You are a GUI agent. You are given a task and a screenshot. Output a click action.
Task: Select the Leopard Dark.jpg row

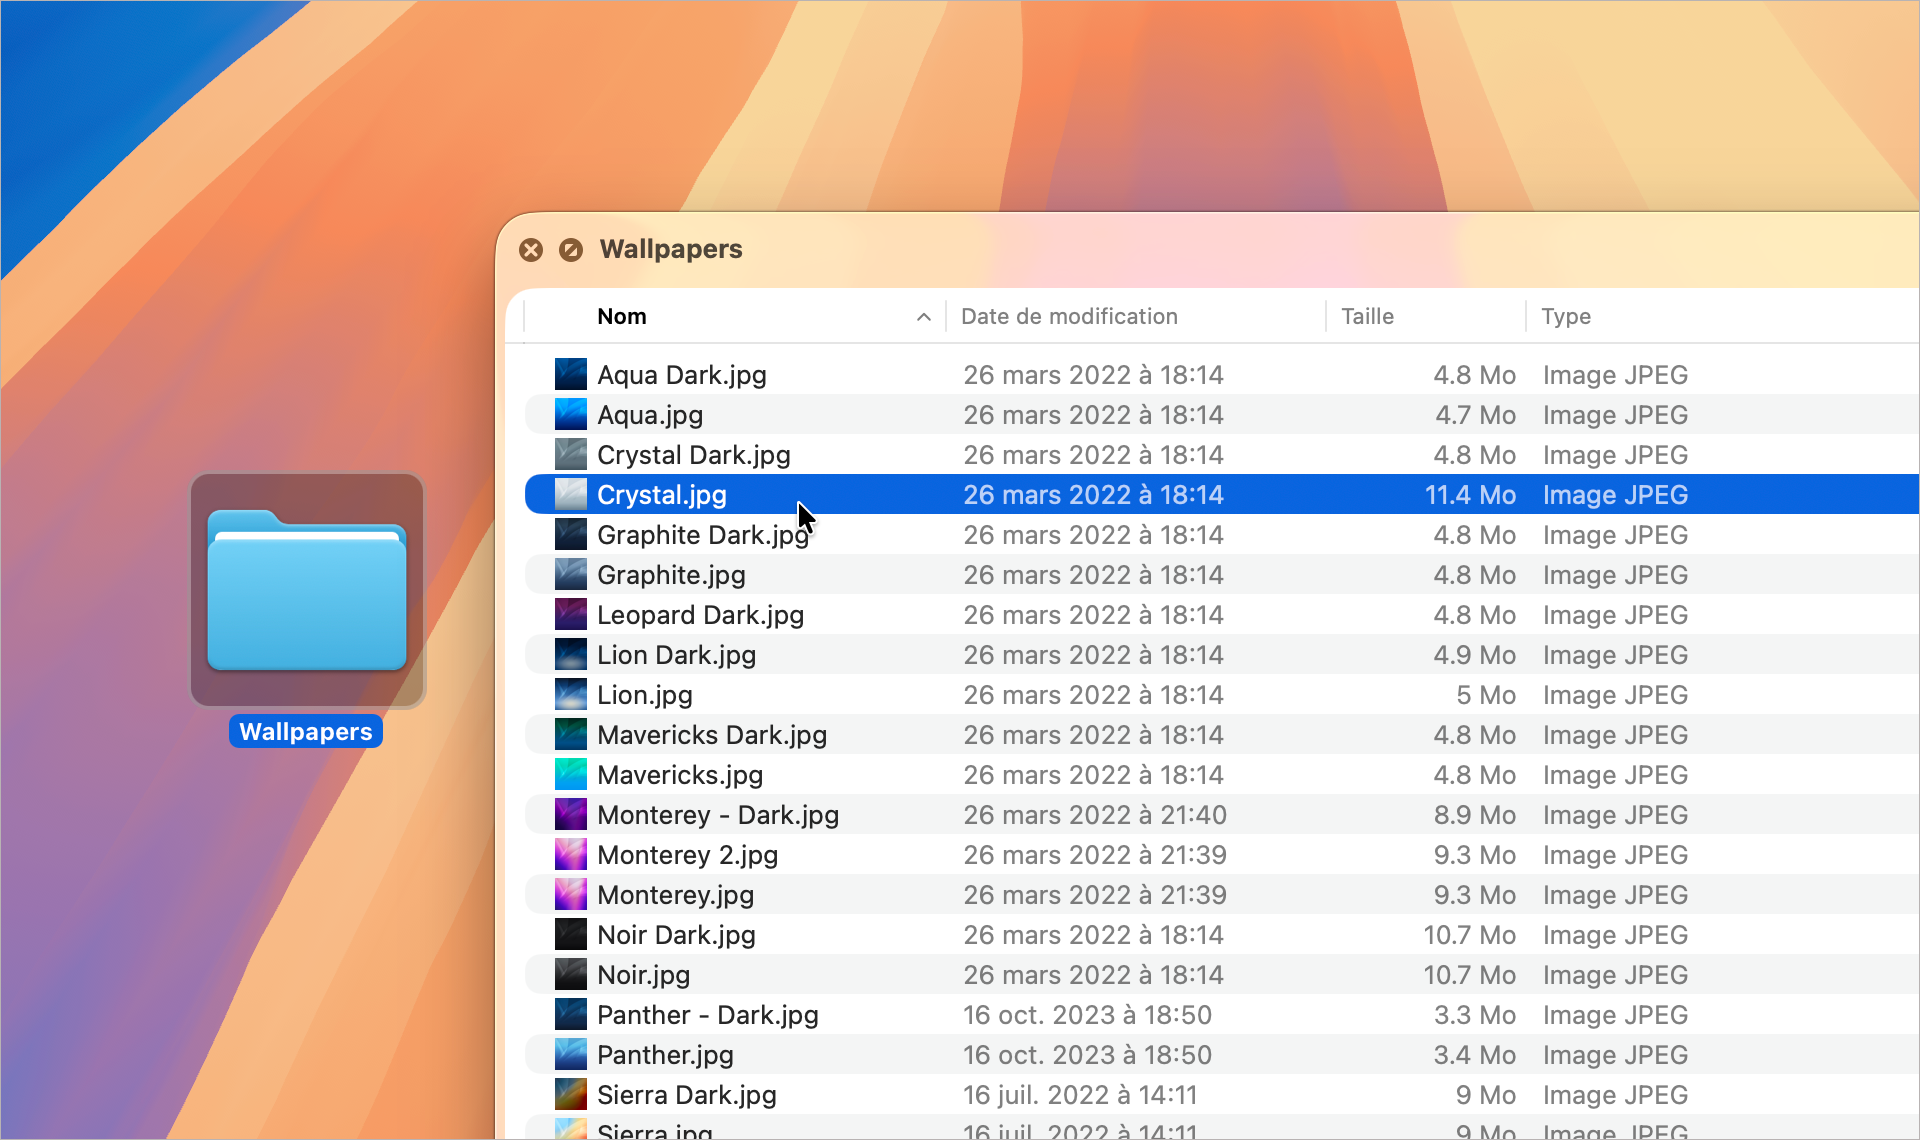click(700, 615)
